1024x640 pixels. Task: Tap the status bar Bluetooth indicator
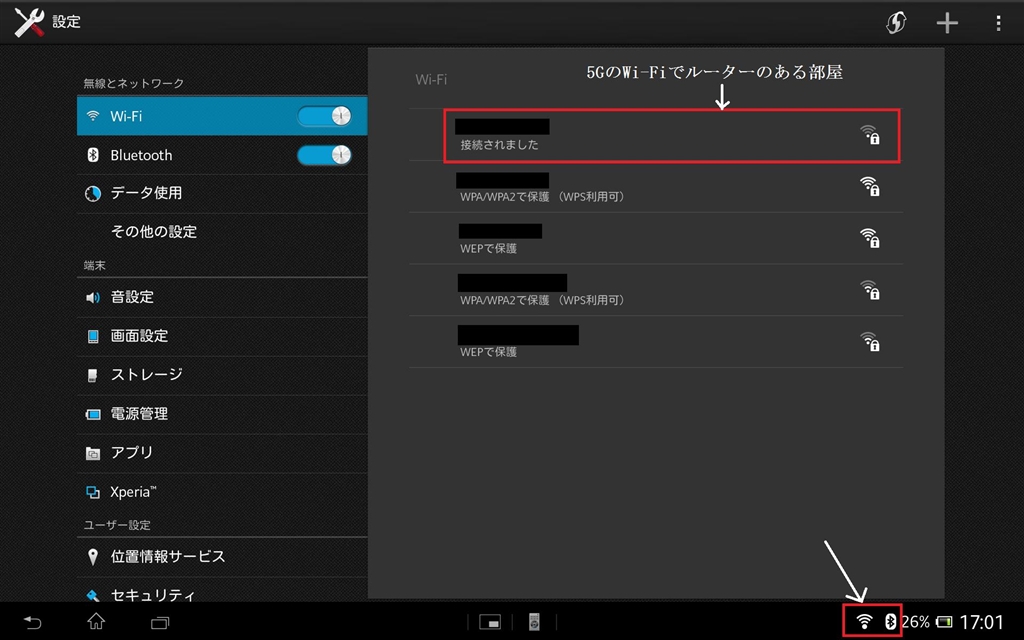click(890, 621)
